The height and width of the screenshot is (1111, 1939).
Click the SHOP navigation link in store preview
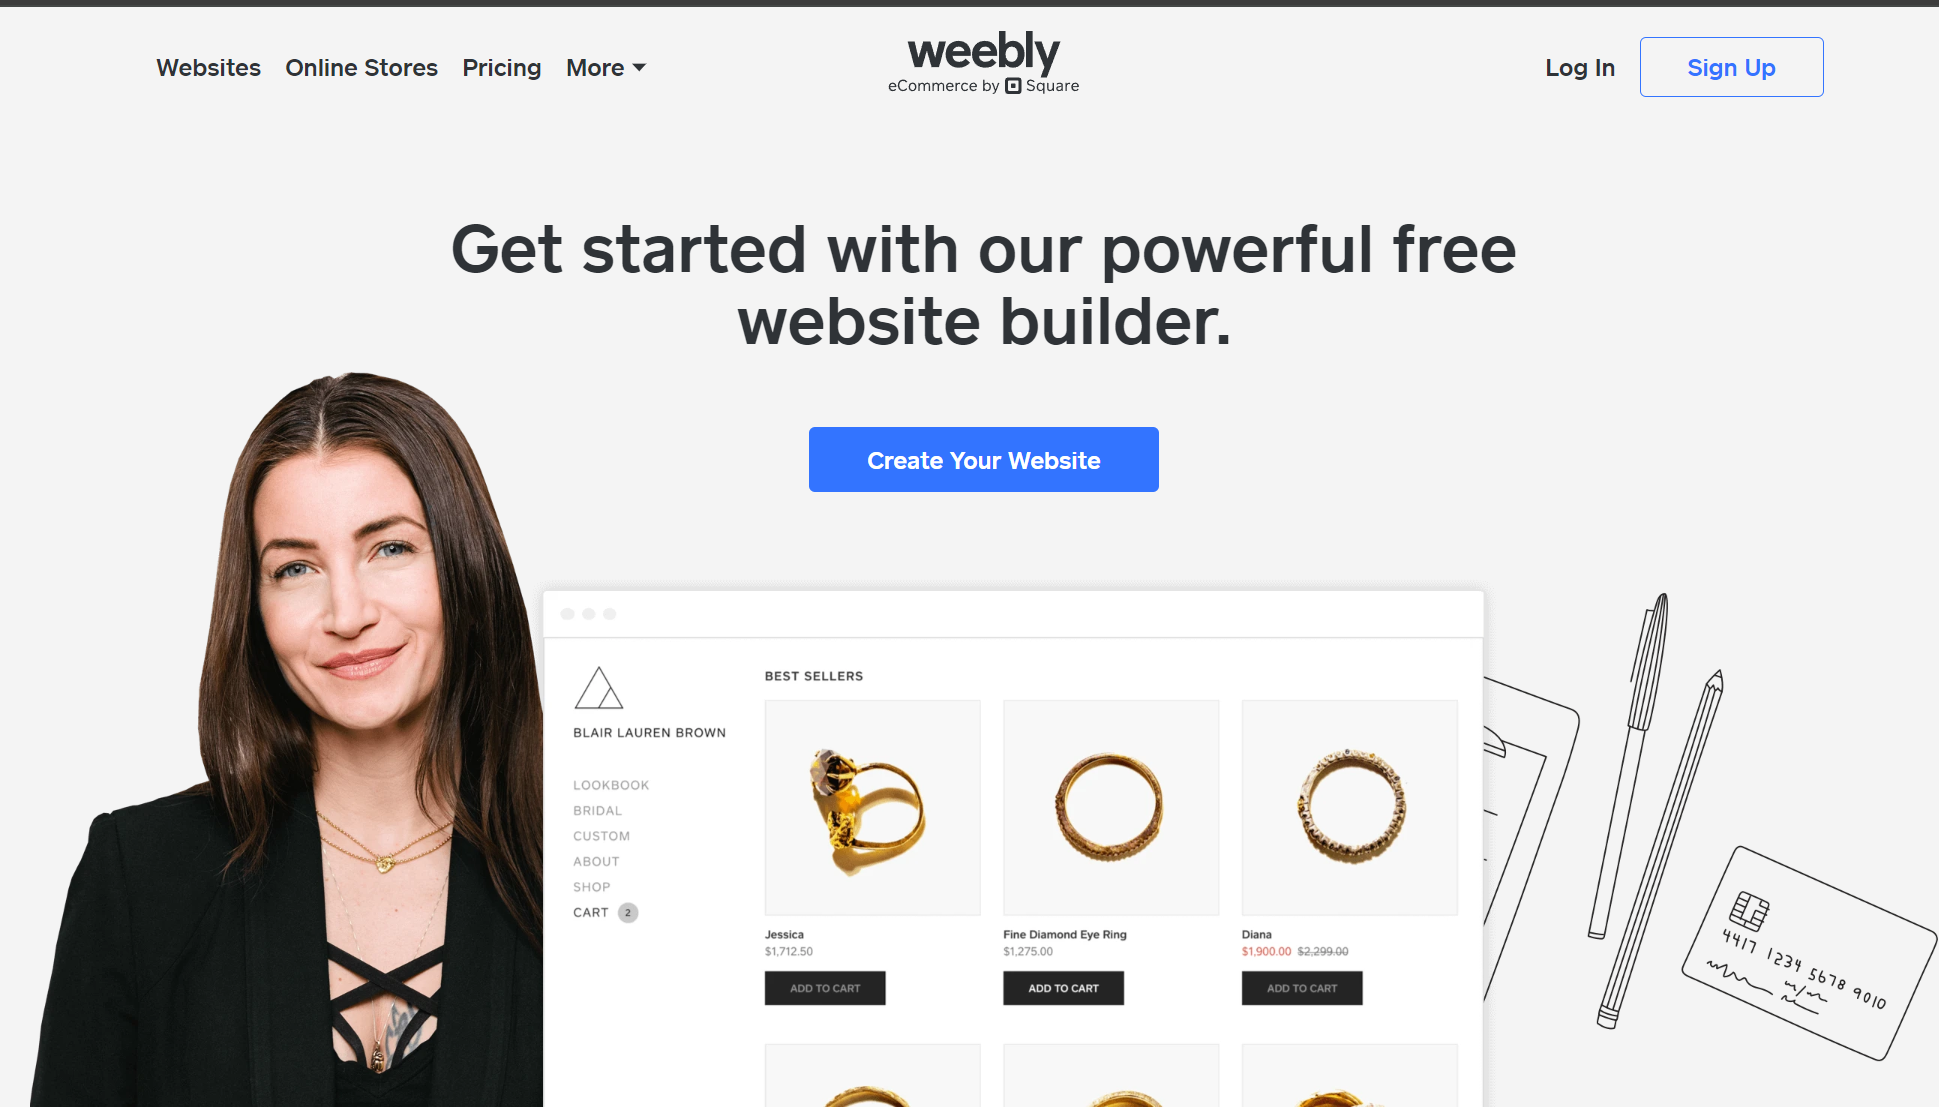pos(593,886)
